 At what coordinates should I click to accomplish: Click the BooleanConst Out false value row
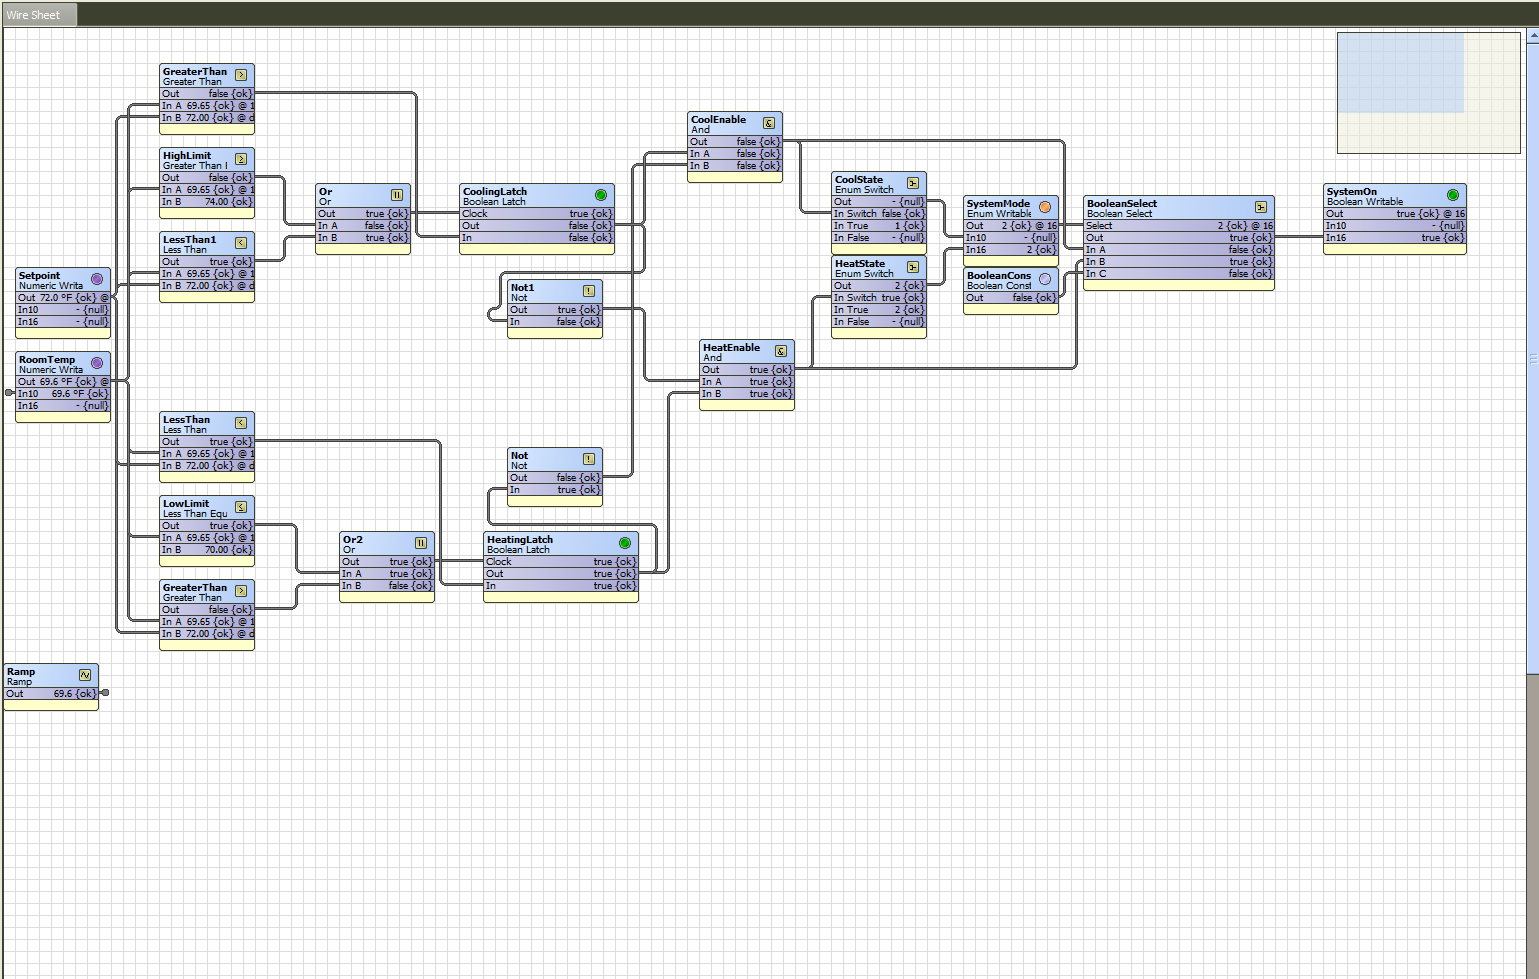tap(1011, 298)
